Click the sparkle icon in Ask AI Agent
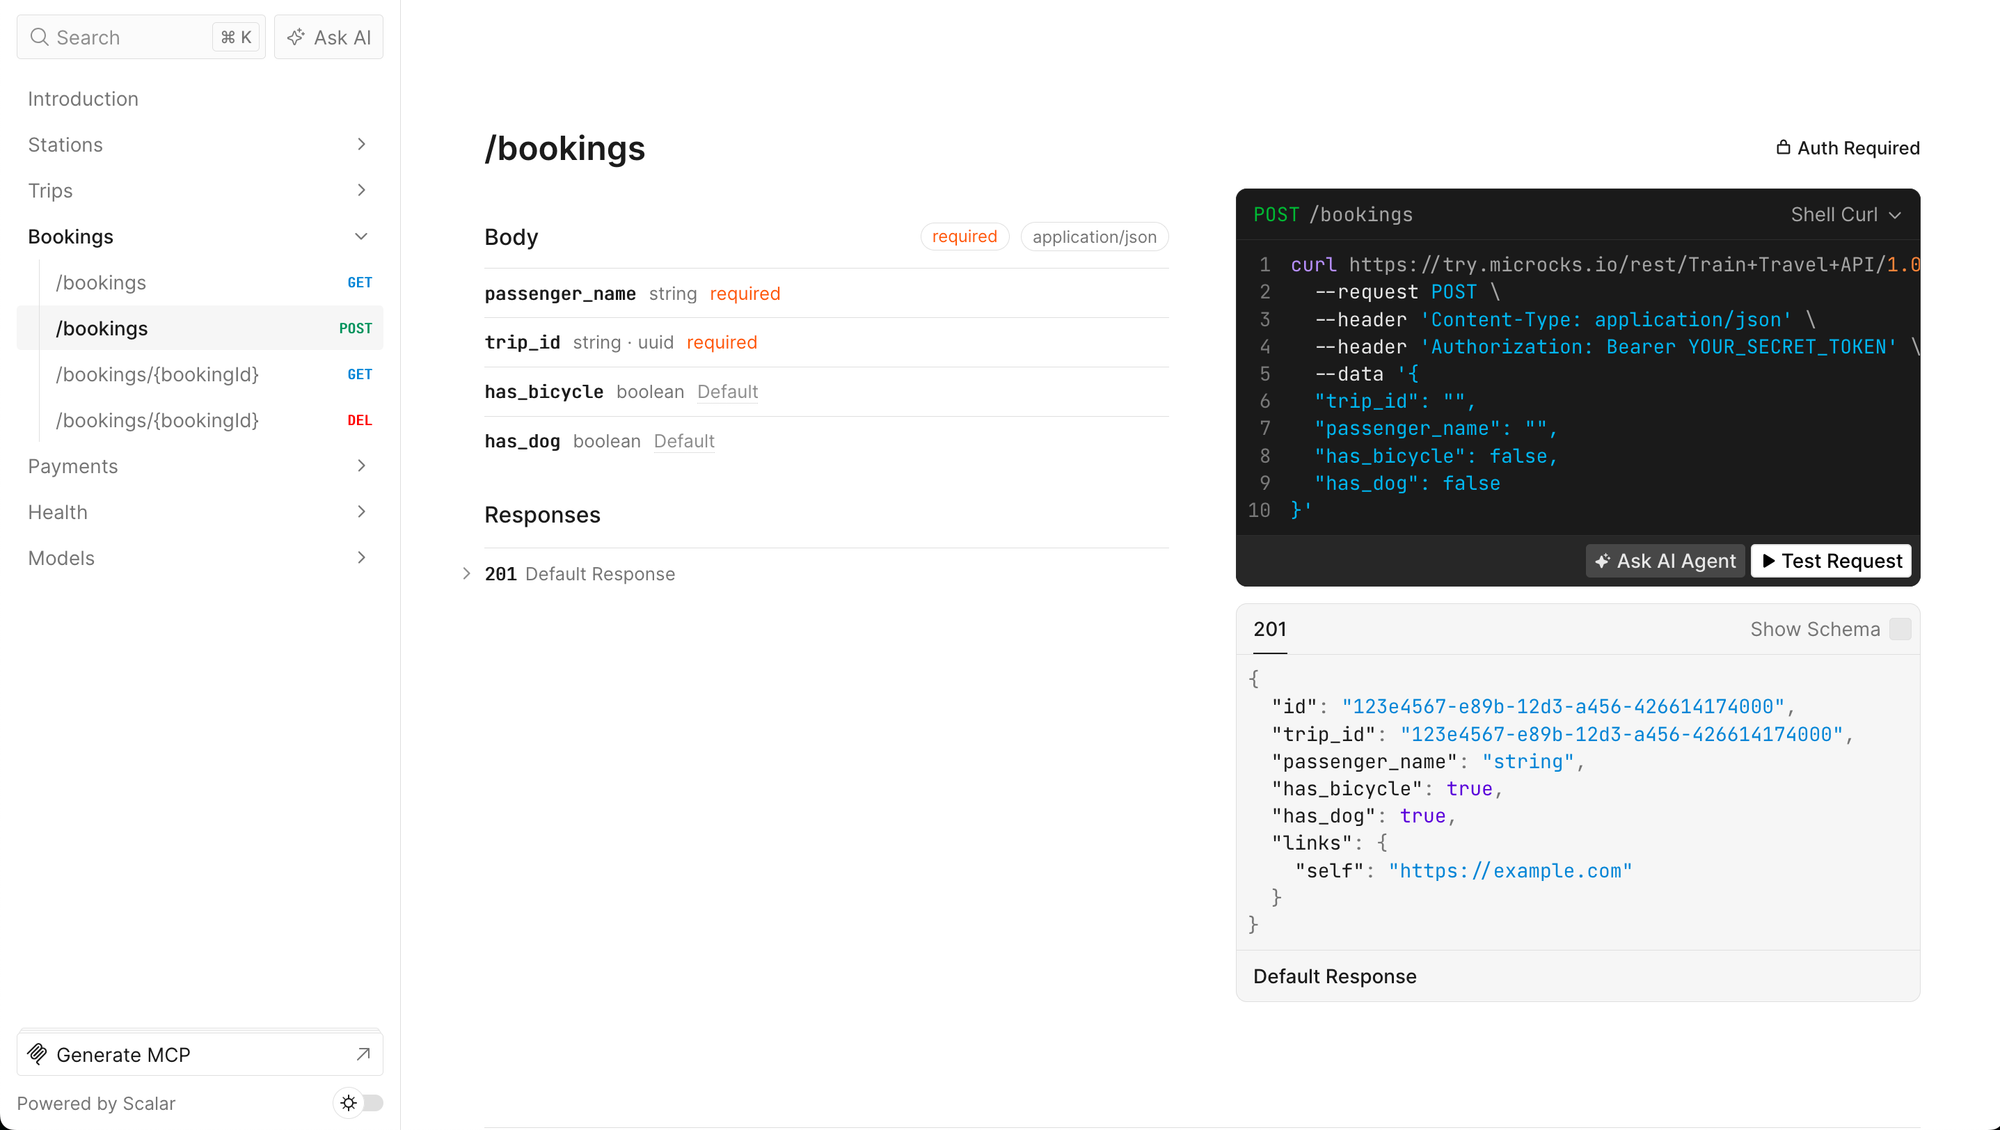The width and height of the screenshot is (2000, 1130). [1602, 561]
